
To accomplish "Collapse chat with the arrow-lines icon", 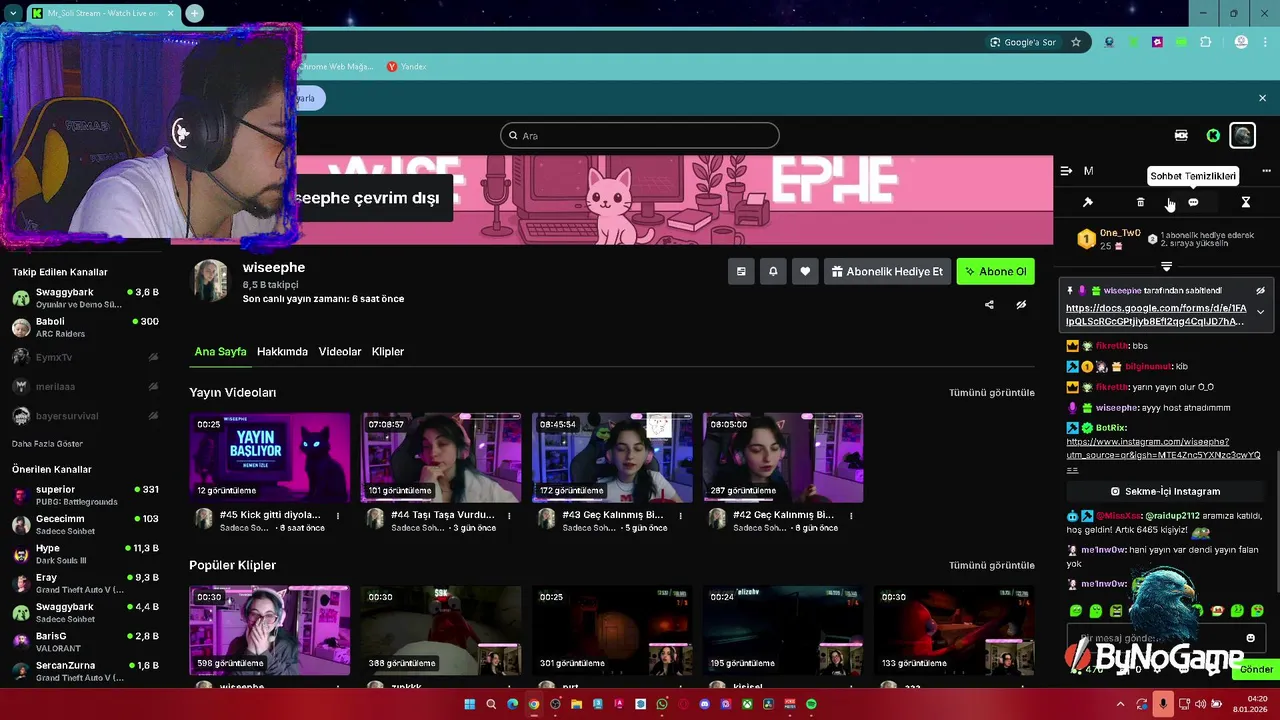I will pos(1066,171).
